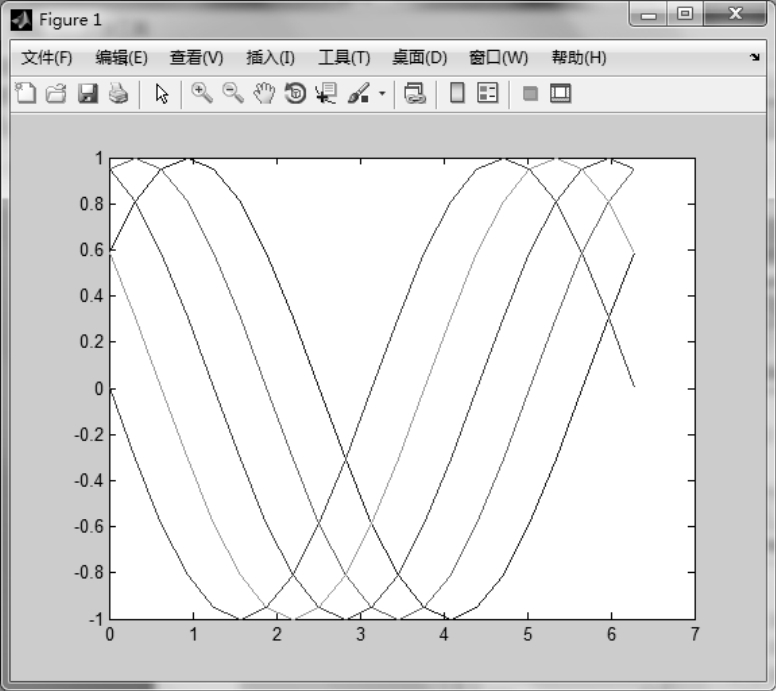
Task: Activate the Pan hand tool
Action: (x=263, y=94)
